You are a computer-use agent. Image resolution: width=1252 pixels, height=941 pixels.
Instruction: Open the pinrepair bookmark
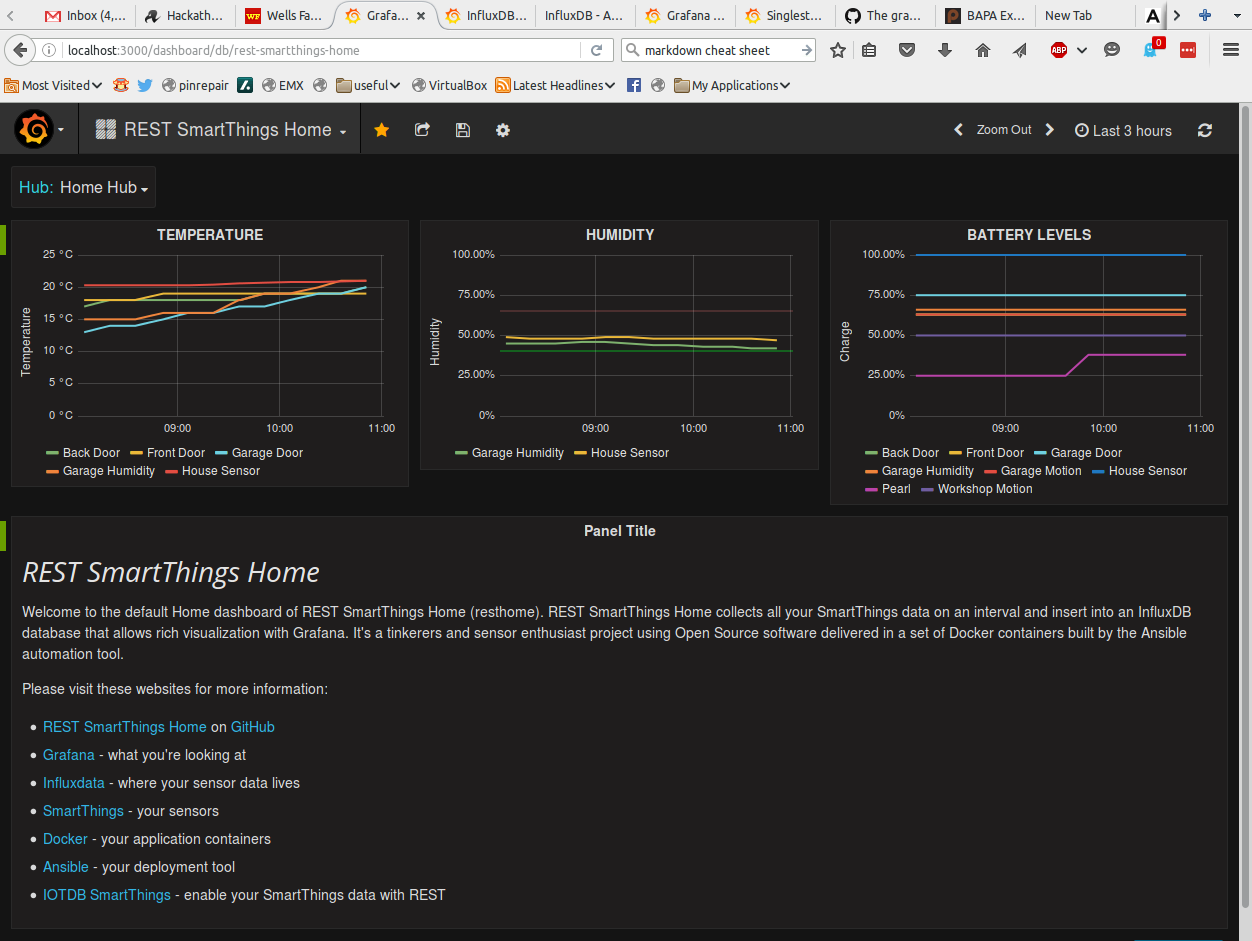[195, 85]
